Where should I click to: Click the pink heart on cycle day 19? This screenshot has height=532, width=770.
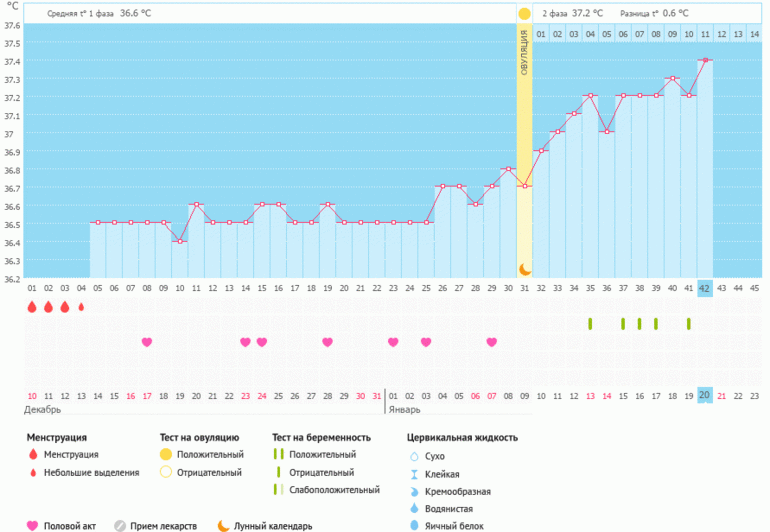327,342
